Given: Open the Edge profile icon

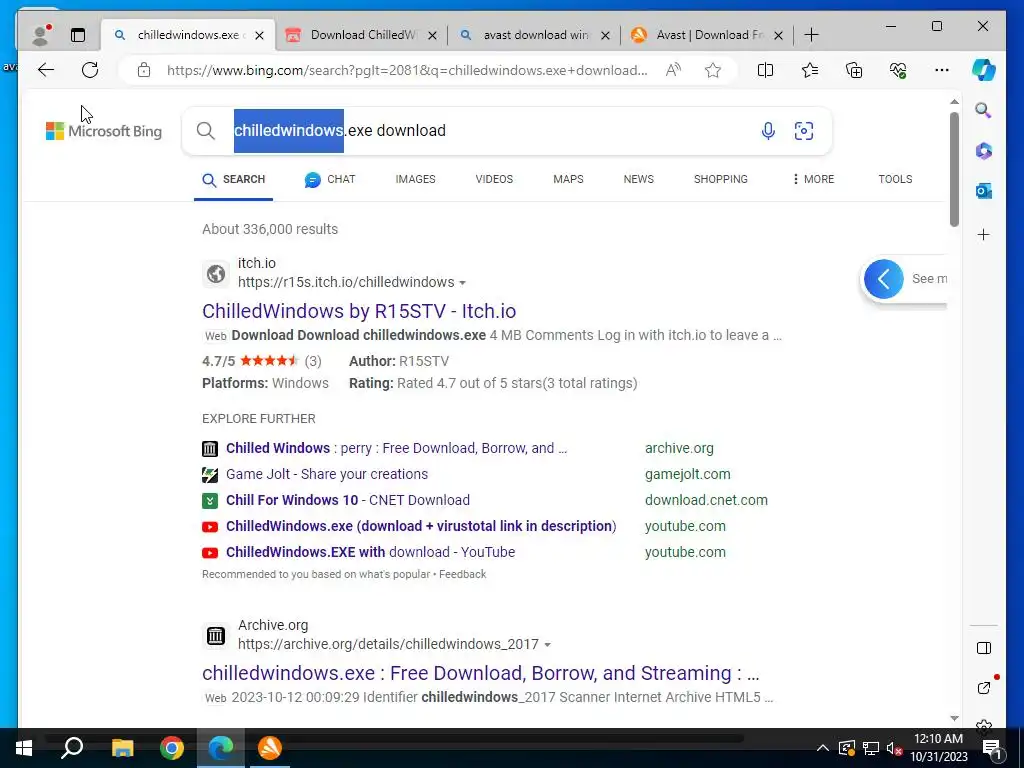Looking at the screenshot, I should [41, 35].
